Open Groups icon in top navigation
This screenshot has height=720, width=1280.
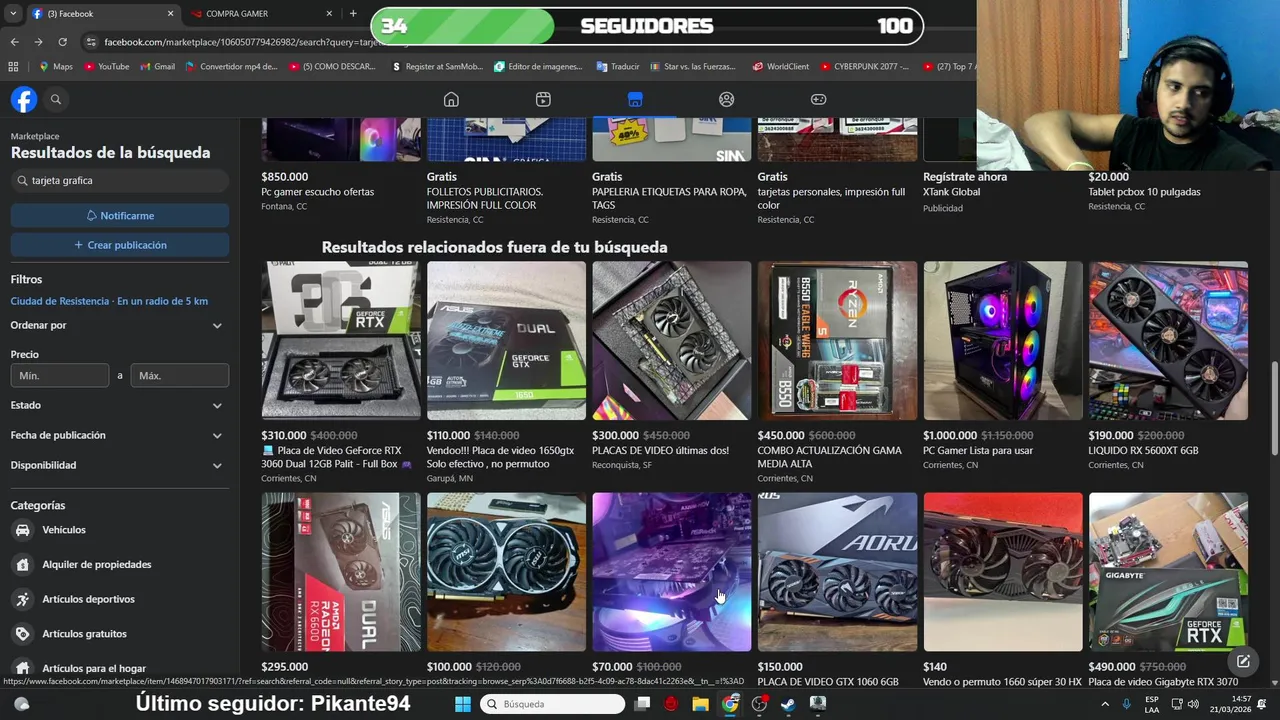tap(727, 99)
